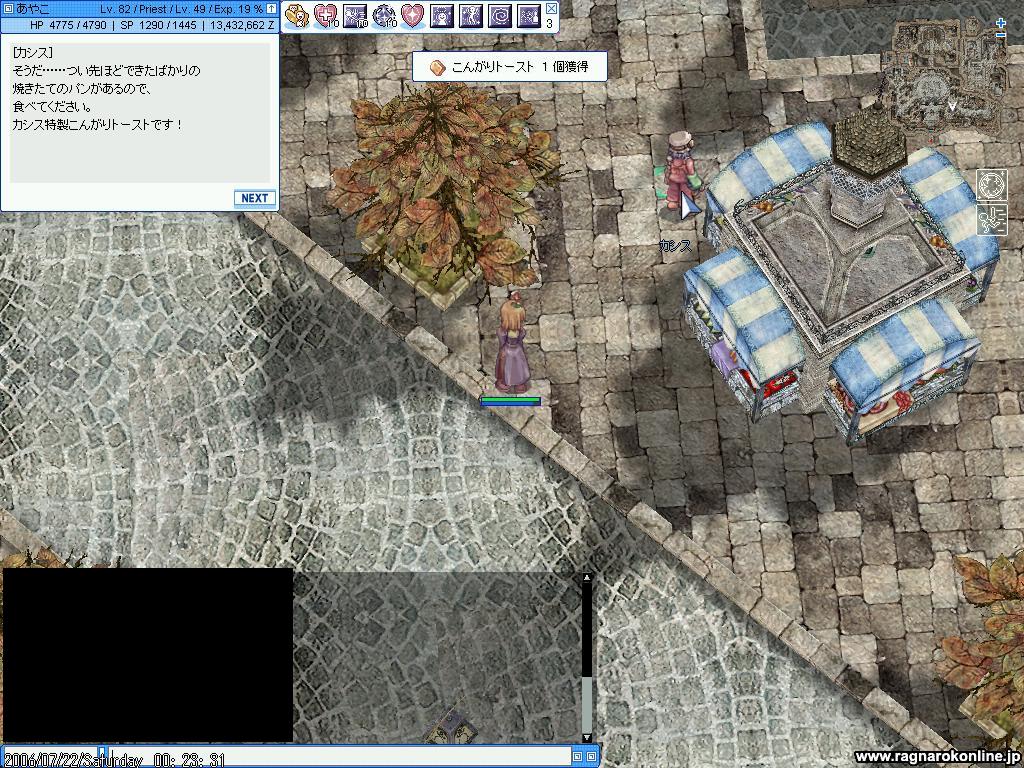Image resolution: width=1024 pixels, height=768 pixels.
Task: Activate the round sparkle skill in hotbar
Action: point(384,16)
